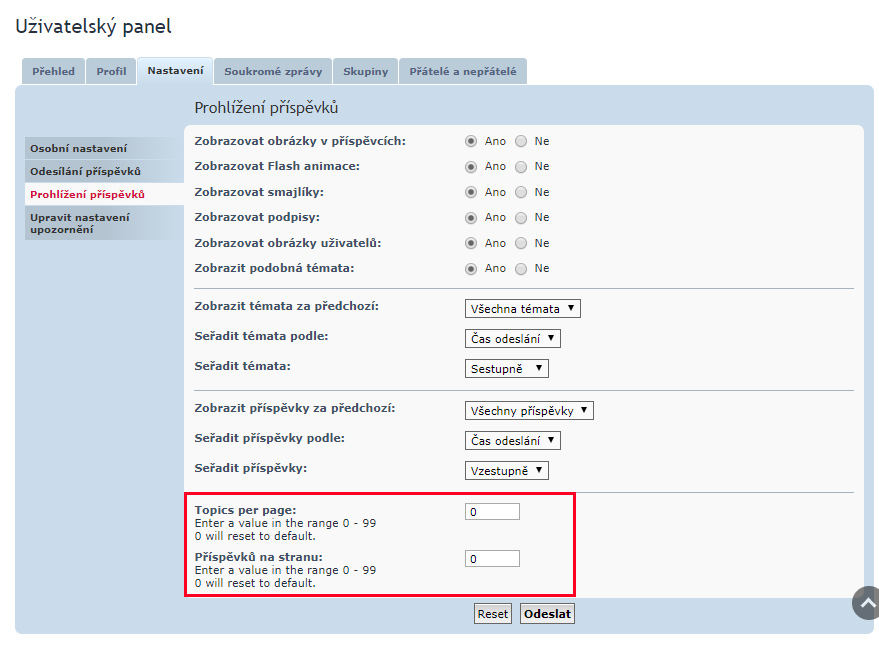Open the Přátelé a nepřátelé tab
Image resolution: width=879 pixels, height=659 pixels.
(462, 71)
